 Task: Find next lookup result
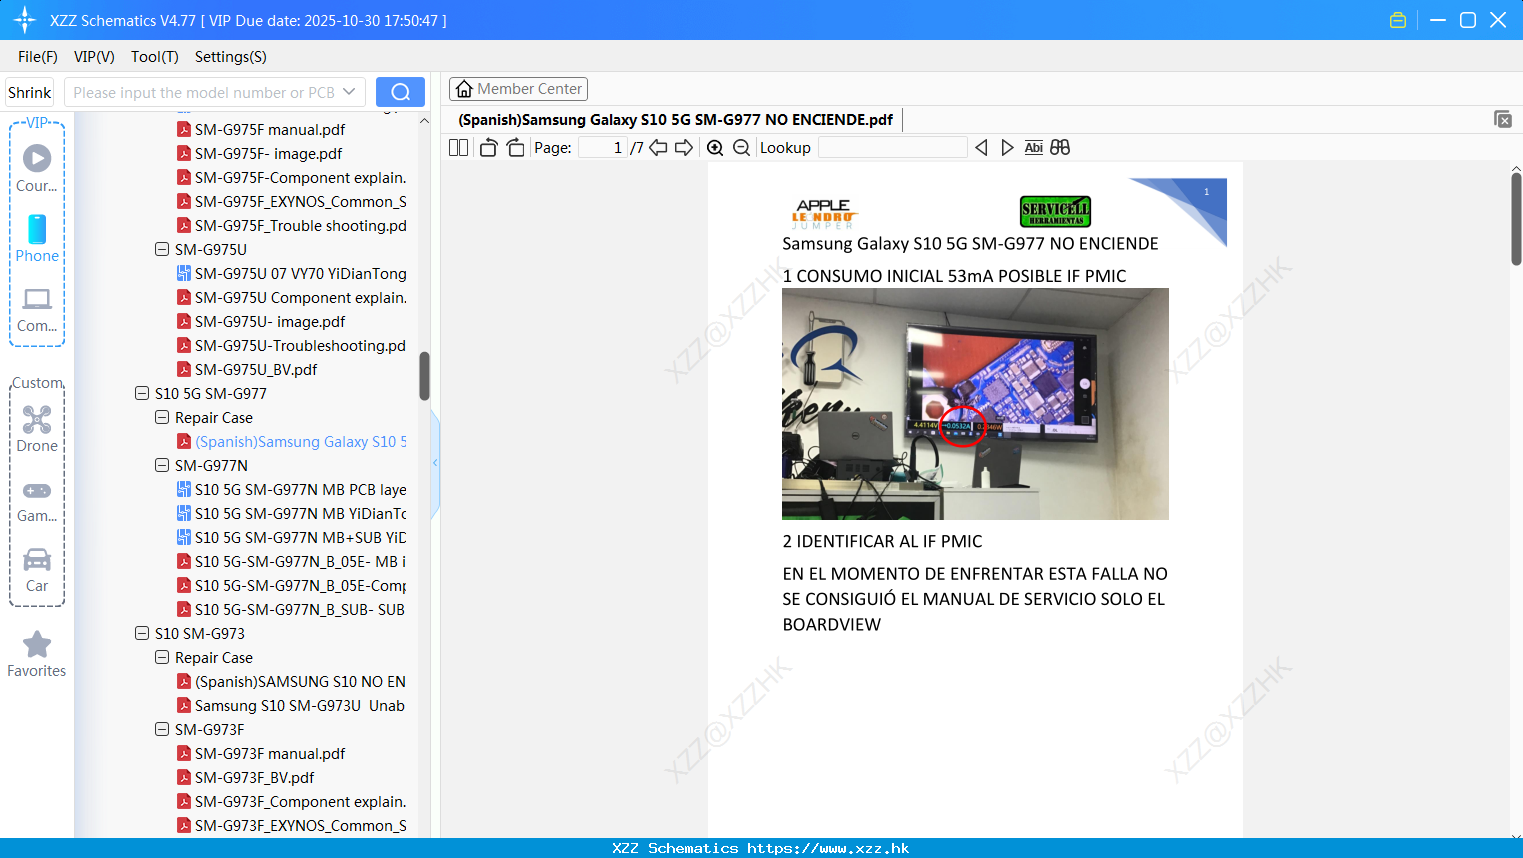point(1007,147)
